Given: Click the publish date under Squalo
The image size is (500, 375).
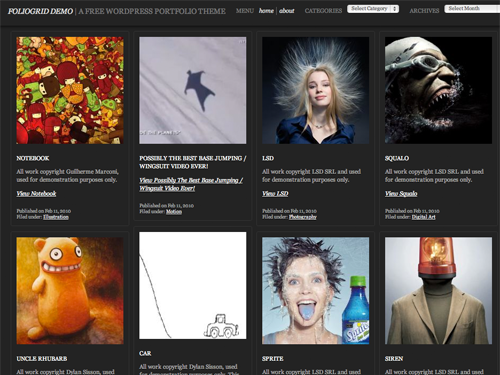Looking at the screenshot, I should pyautogui.click(x=412, y=211).
